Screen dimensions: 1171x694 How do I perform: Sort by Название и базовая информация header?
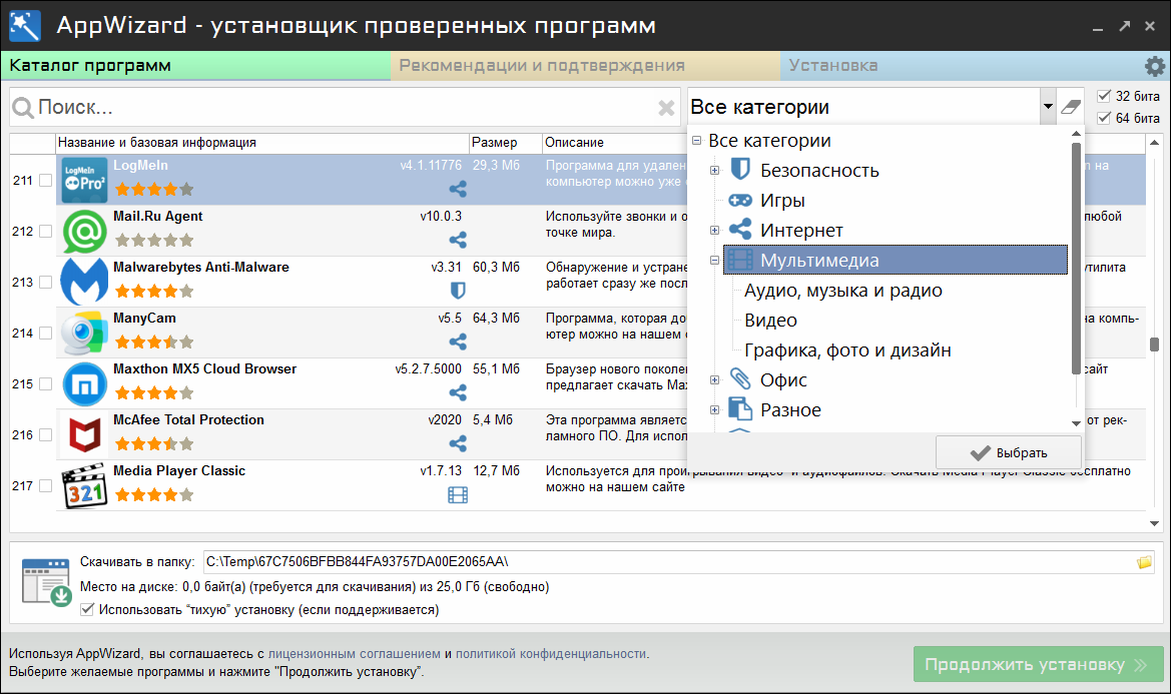tap(263, 142)
